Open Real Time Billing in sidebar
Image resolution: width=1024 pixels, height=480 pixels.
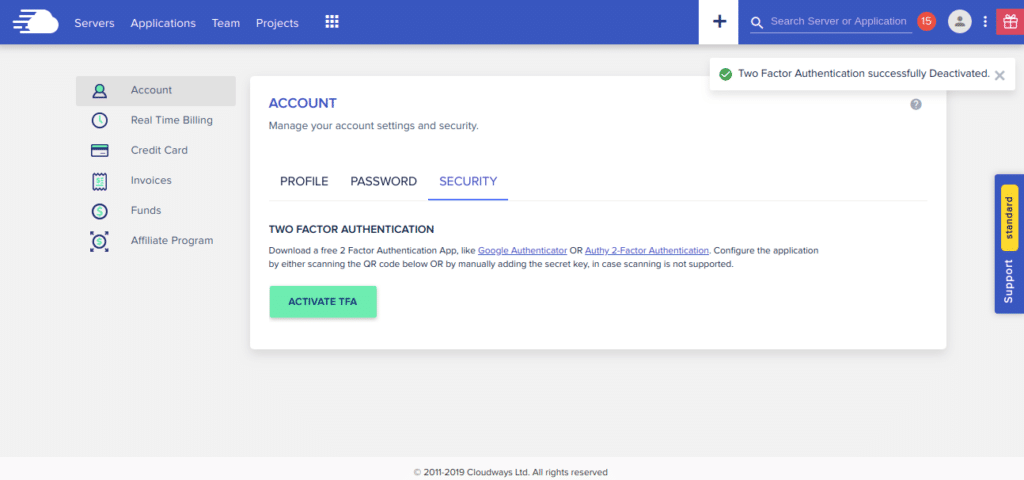tap(171, 120)
